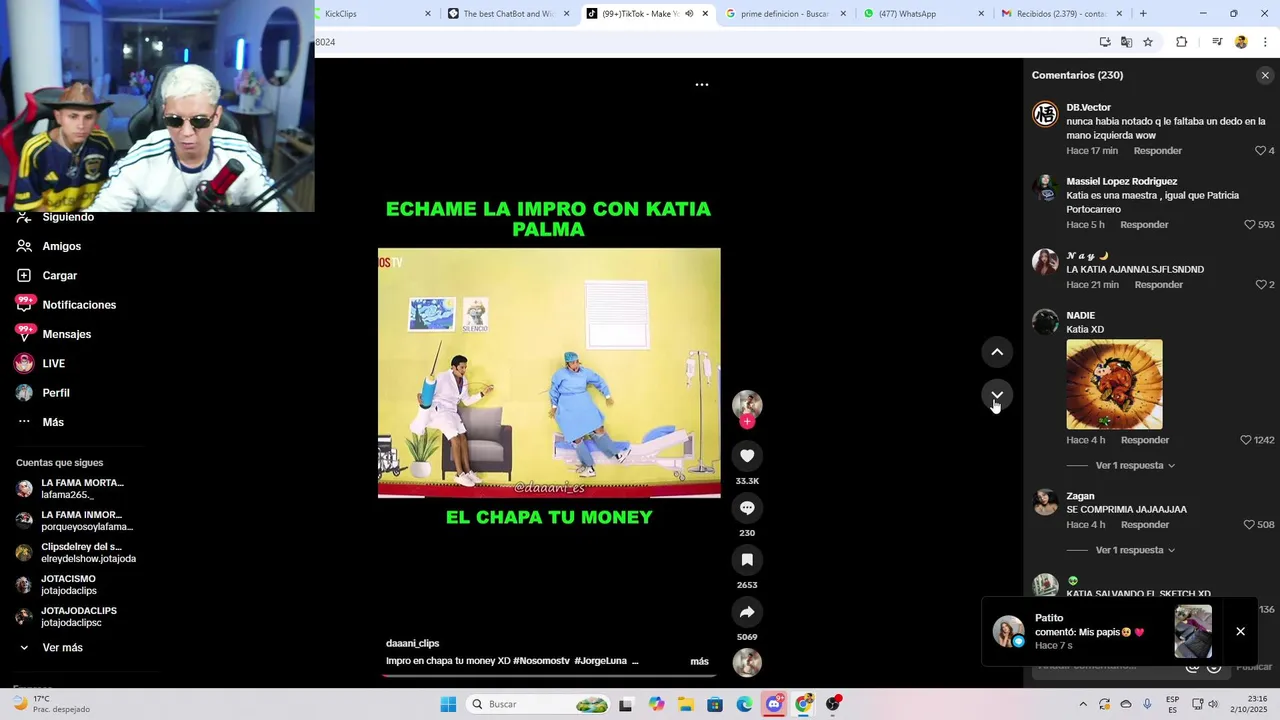Reply to DB.Vector's comment

(1157, 151)
